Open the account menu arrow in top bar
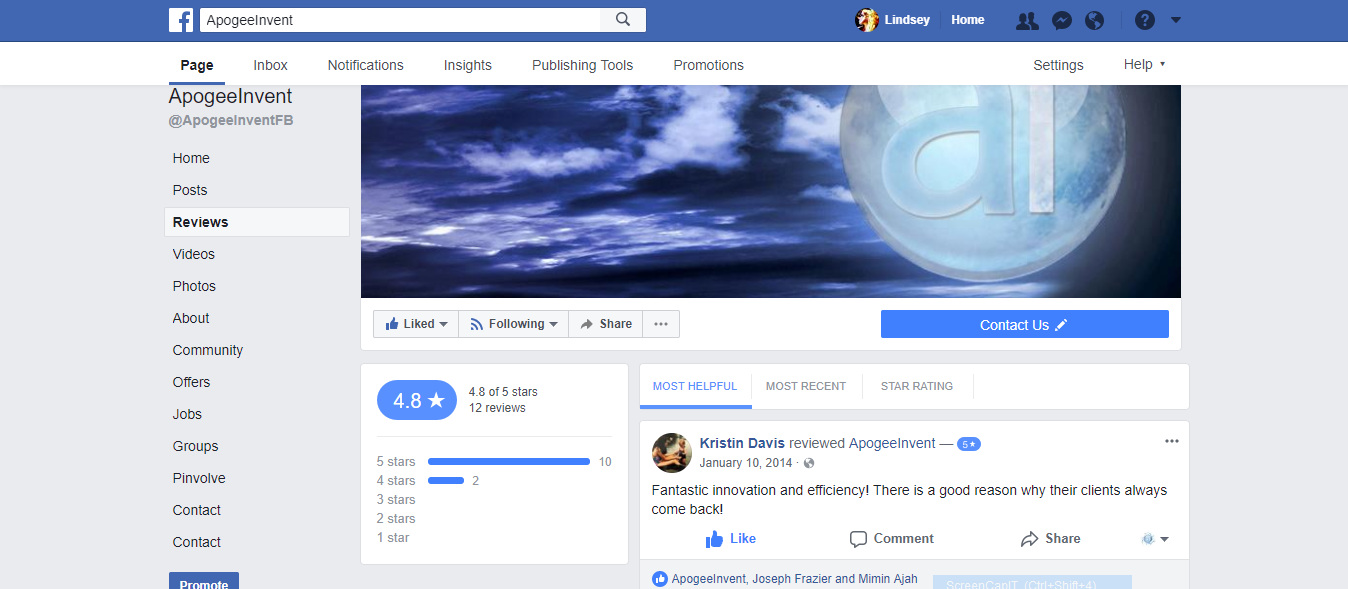Screen dimensions: 1348x589 tap(1176, 20)
